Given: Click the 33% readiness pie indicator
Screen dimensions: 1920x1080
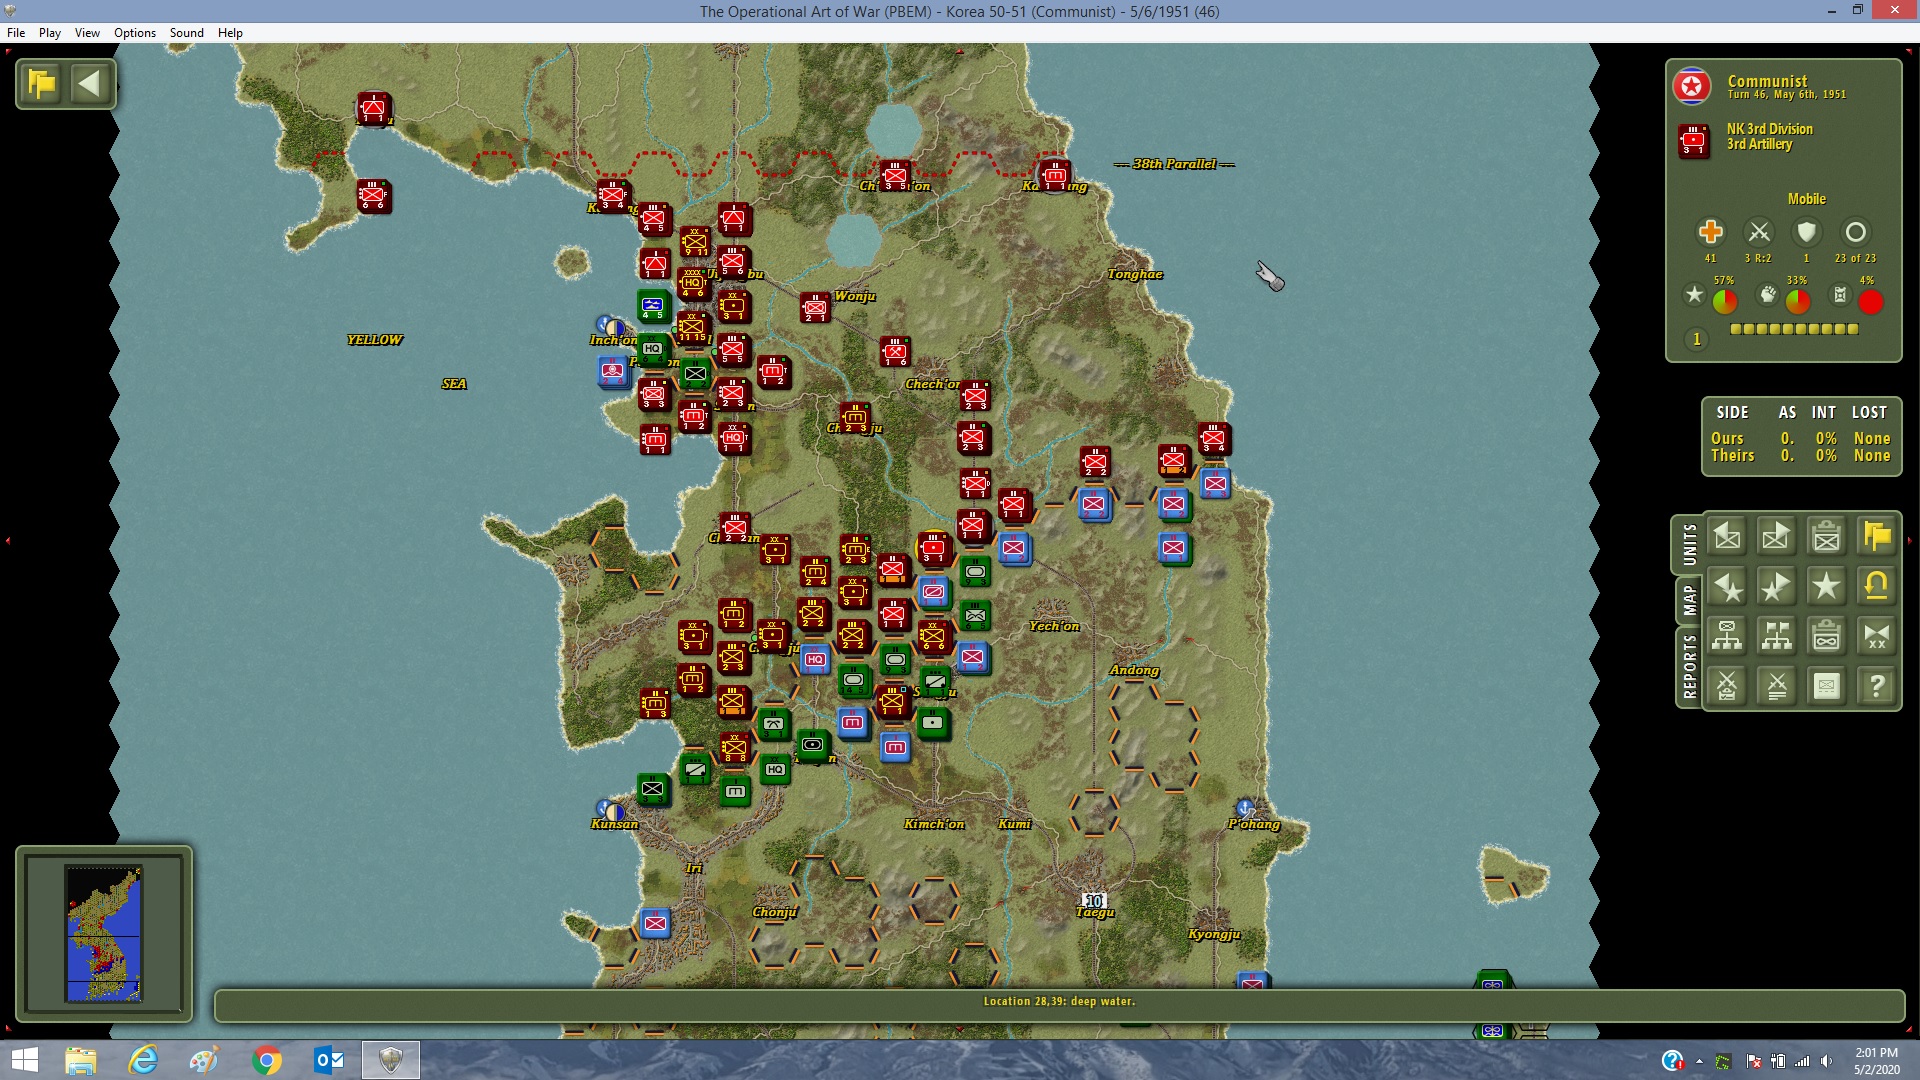Looking at the screenshot, I should point(1798,301).
